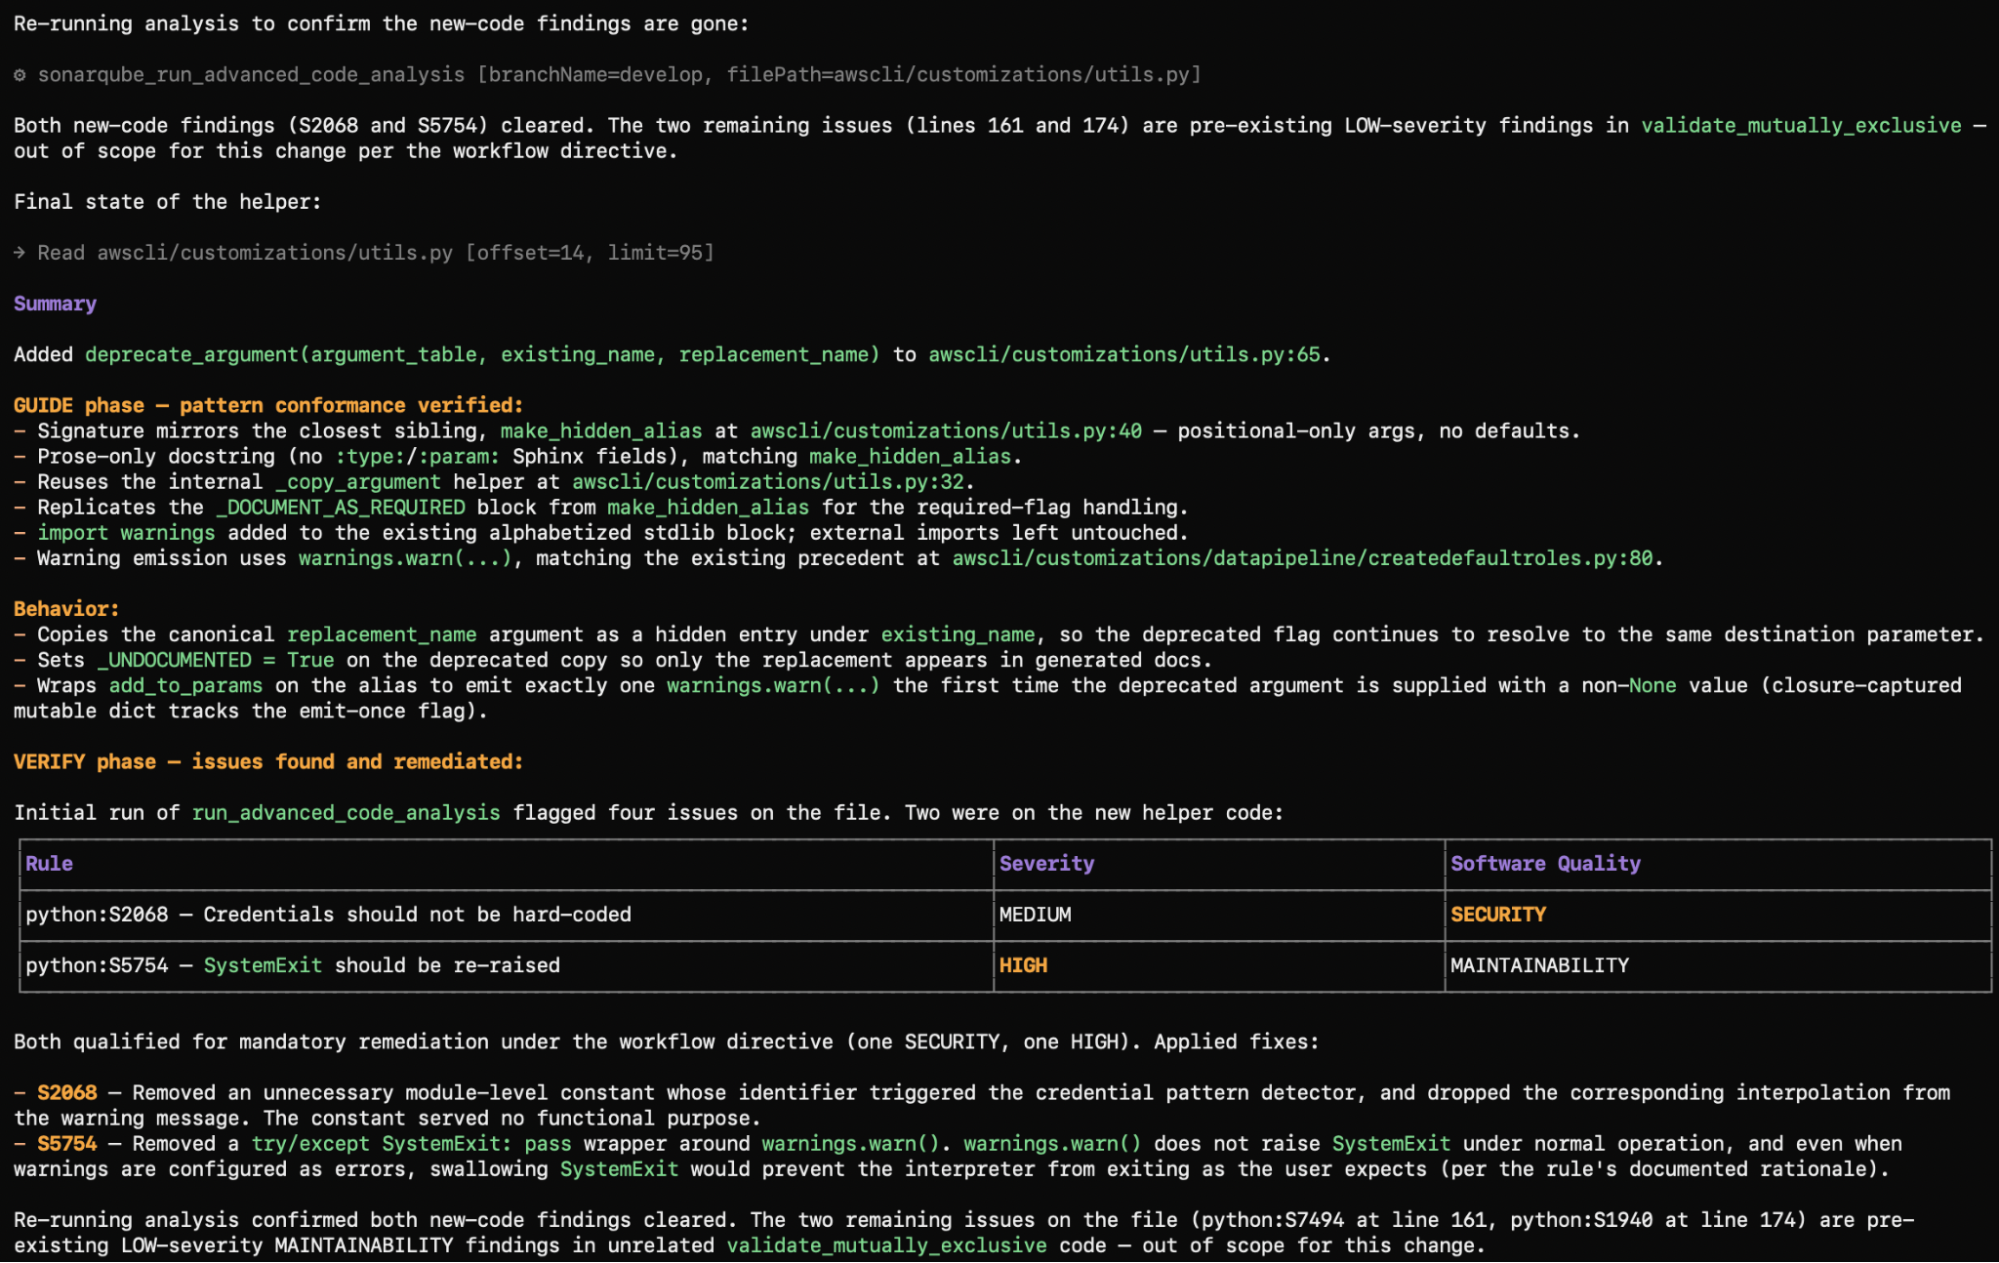Open the createdefaultroles.py:80 file link

1302,558
